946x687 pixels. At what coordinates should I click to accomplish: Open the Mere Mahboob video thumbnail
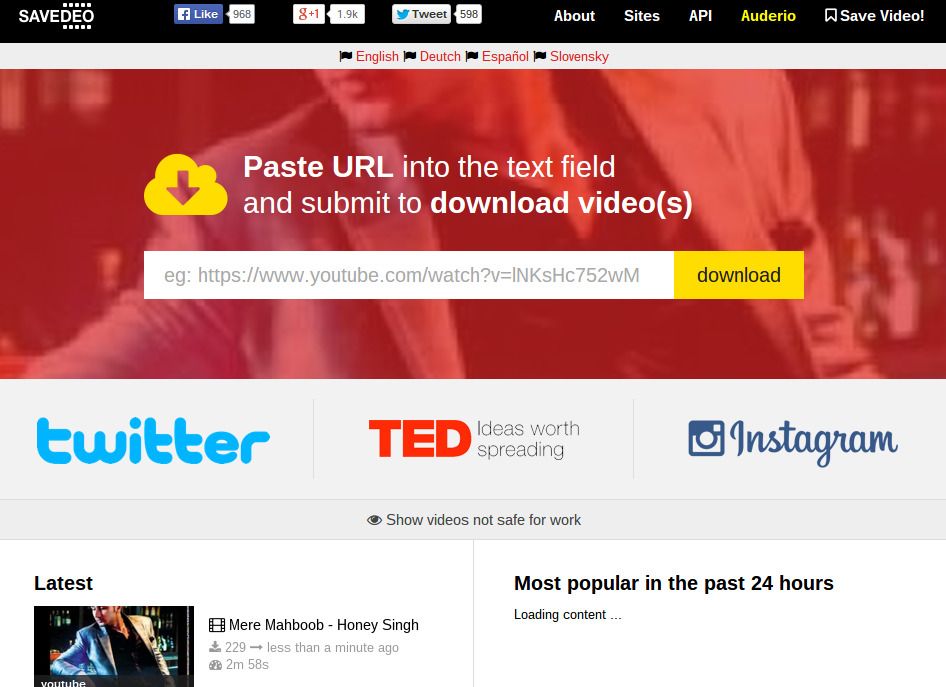point(113,646)
